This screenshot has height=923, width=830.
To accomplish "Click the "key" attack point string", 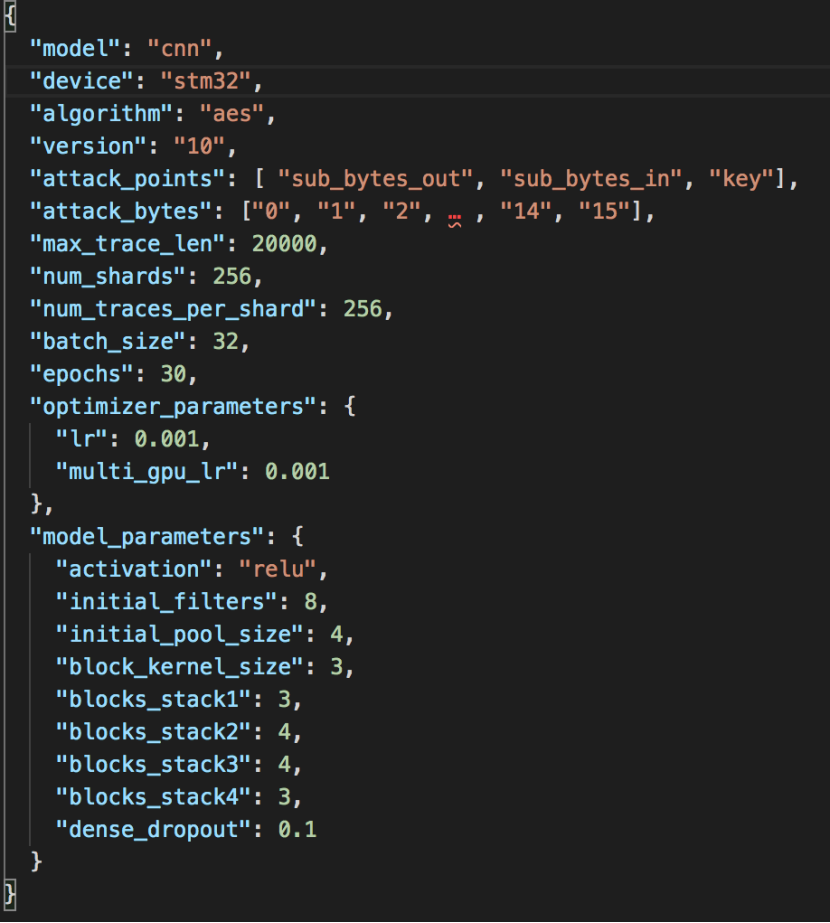I will click(742, 179).
